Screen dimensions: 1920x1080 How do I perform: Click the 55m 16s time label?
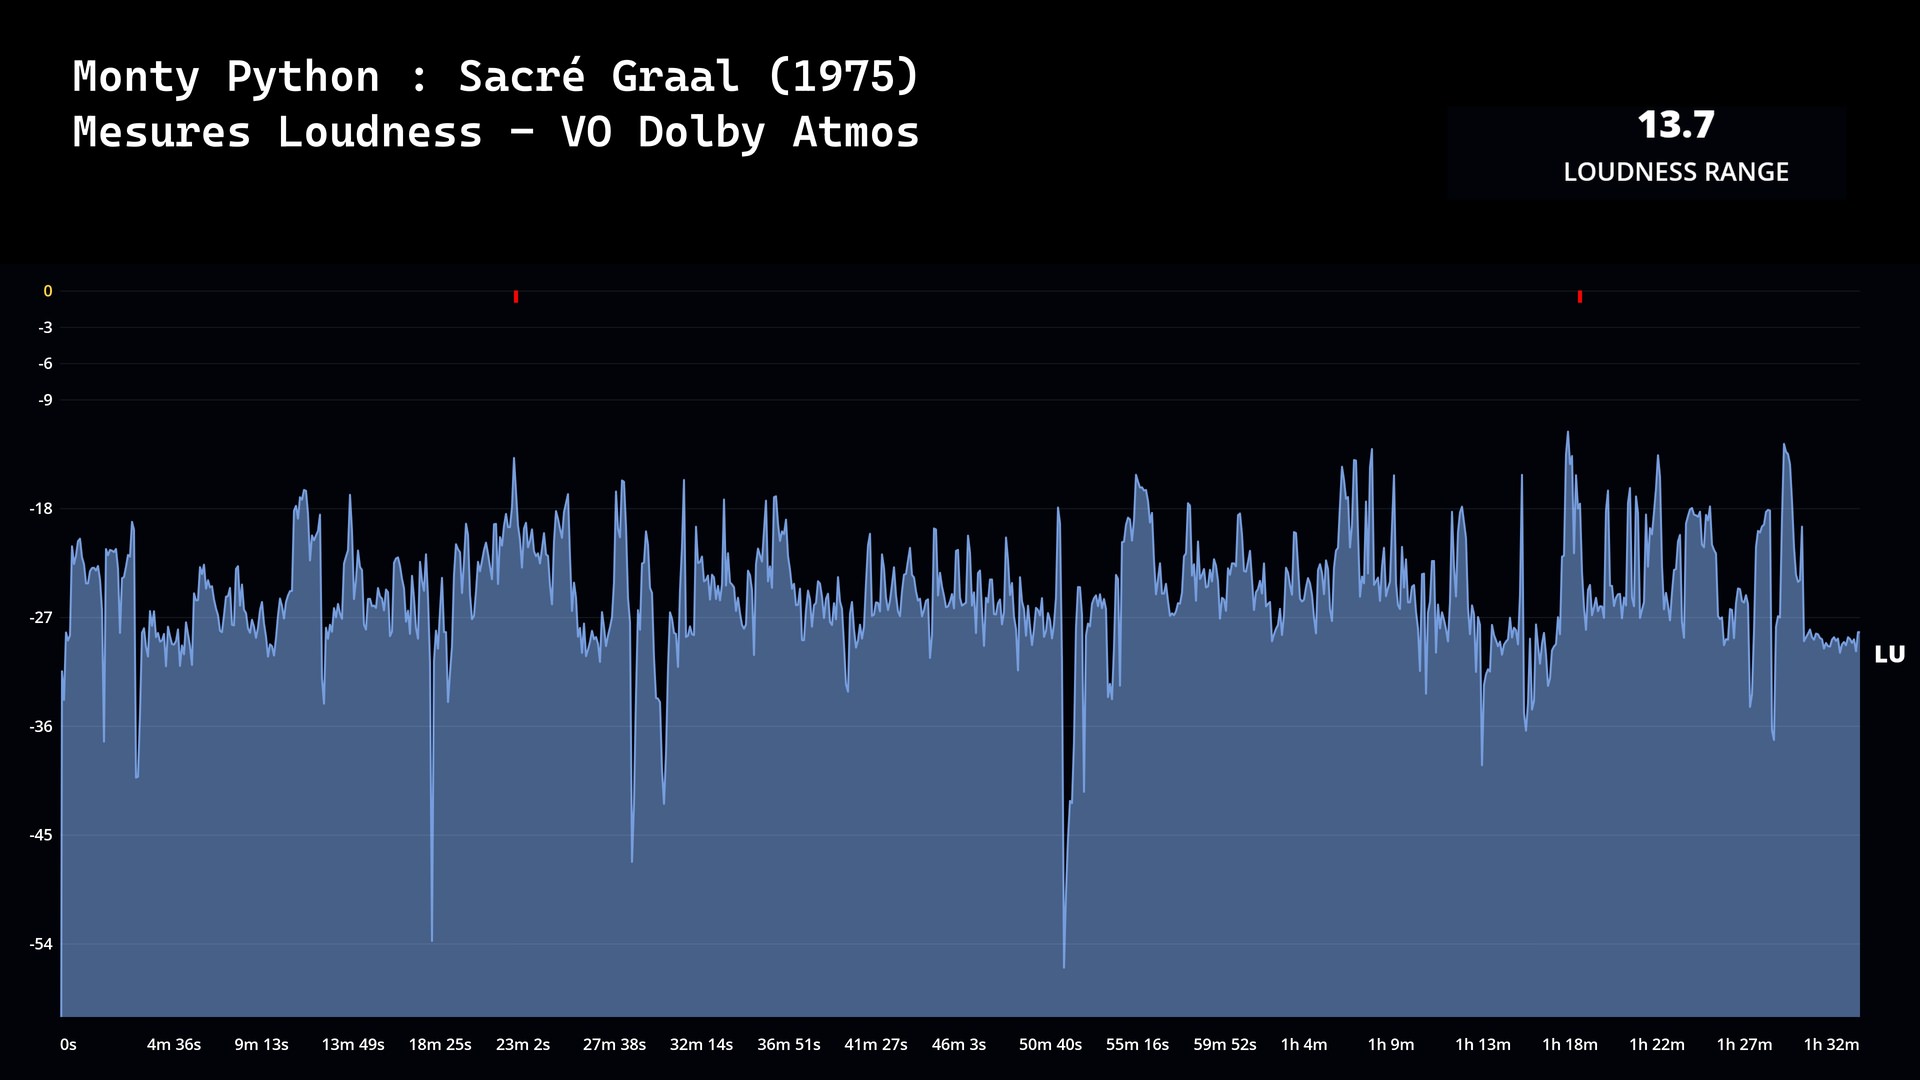(x=1137, y=1045)
